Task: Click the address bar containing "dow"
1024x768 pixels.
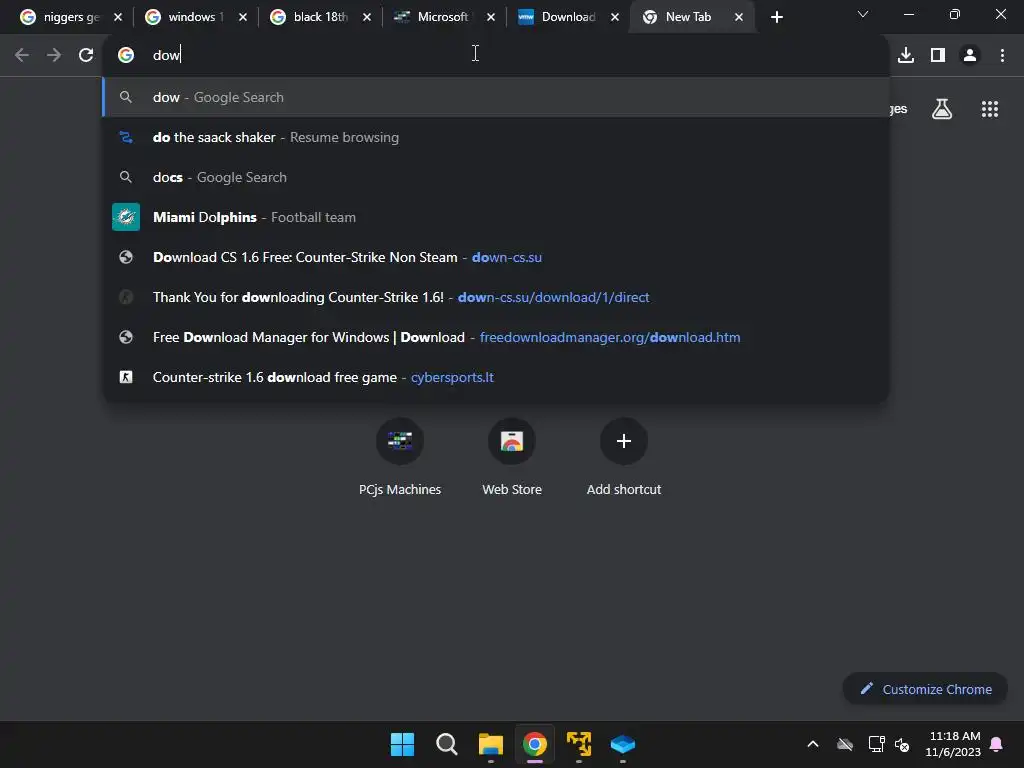Action: 496,55
